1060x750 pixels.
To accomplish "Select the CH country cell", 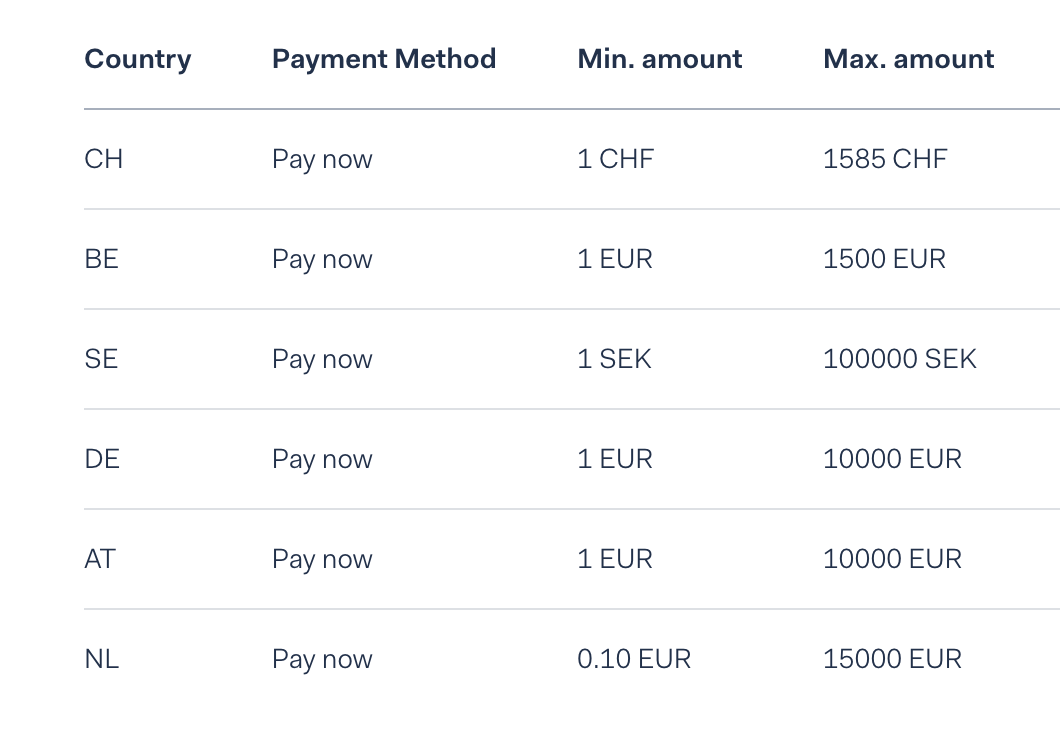I will [x=103, y=159].
